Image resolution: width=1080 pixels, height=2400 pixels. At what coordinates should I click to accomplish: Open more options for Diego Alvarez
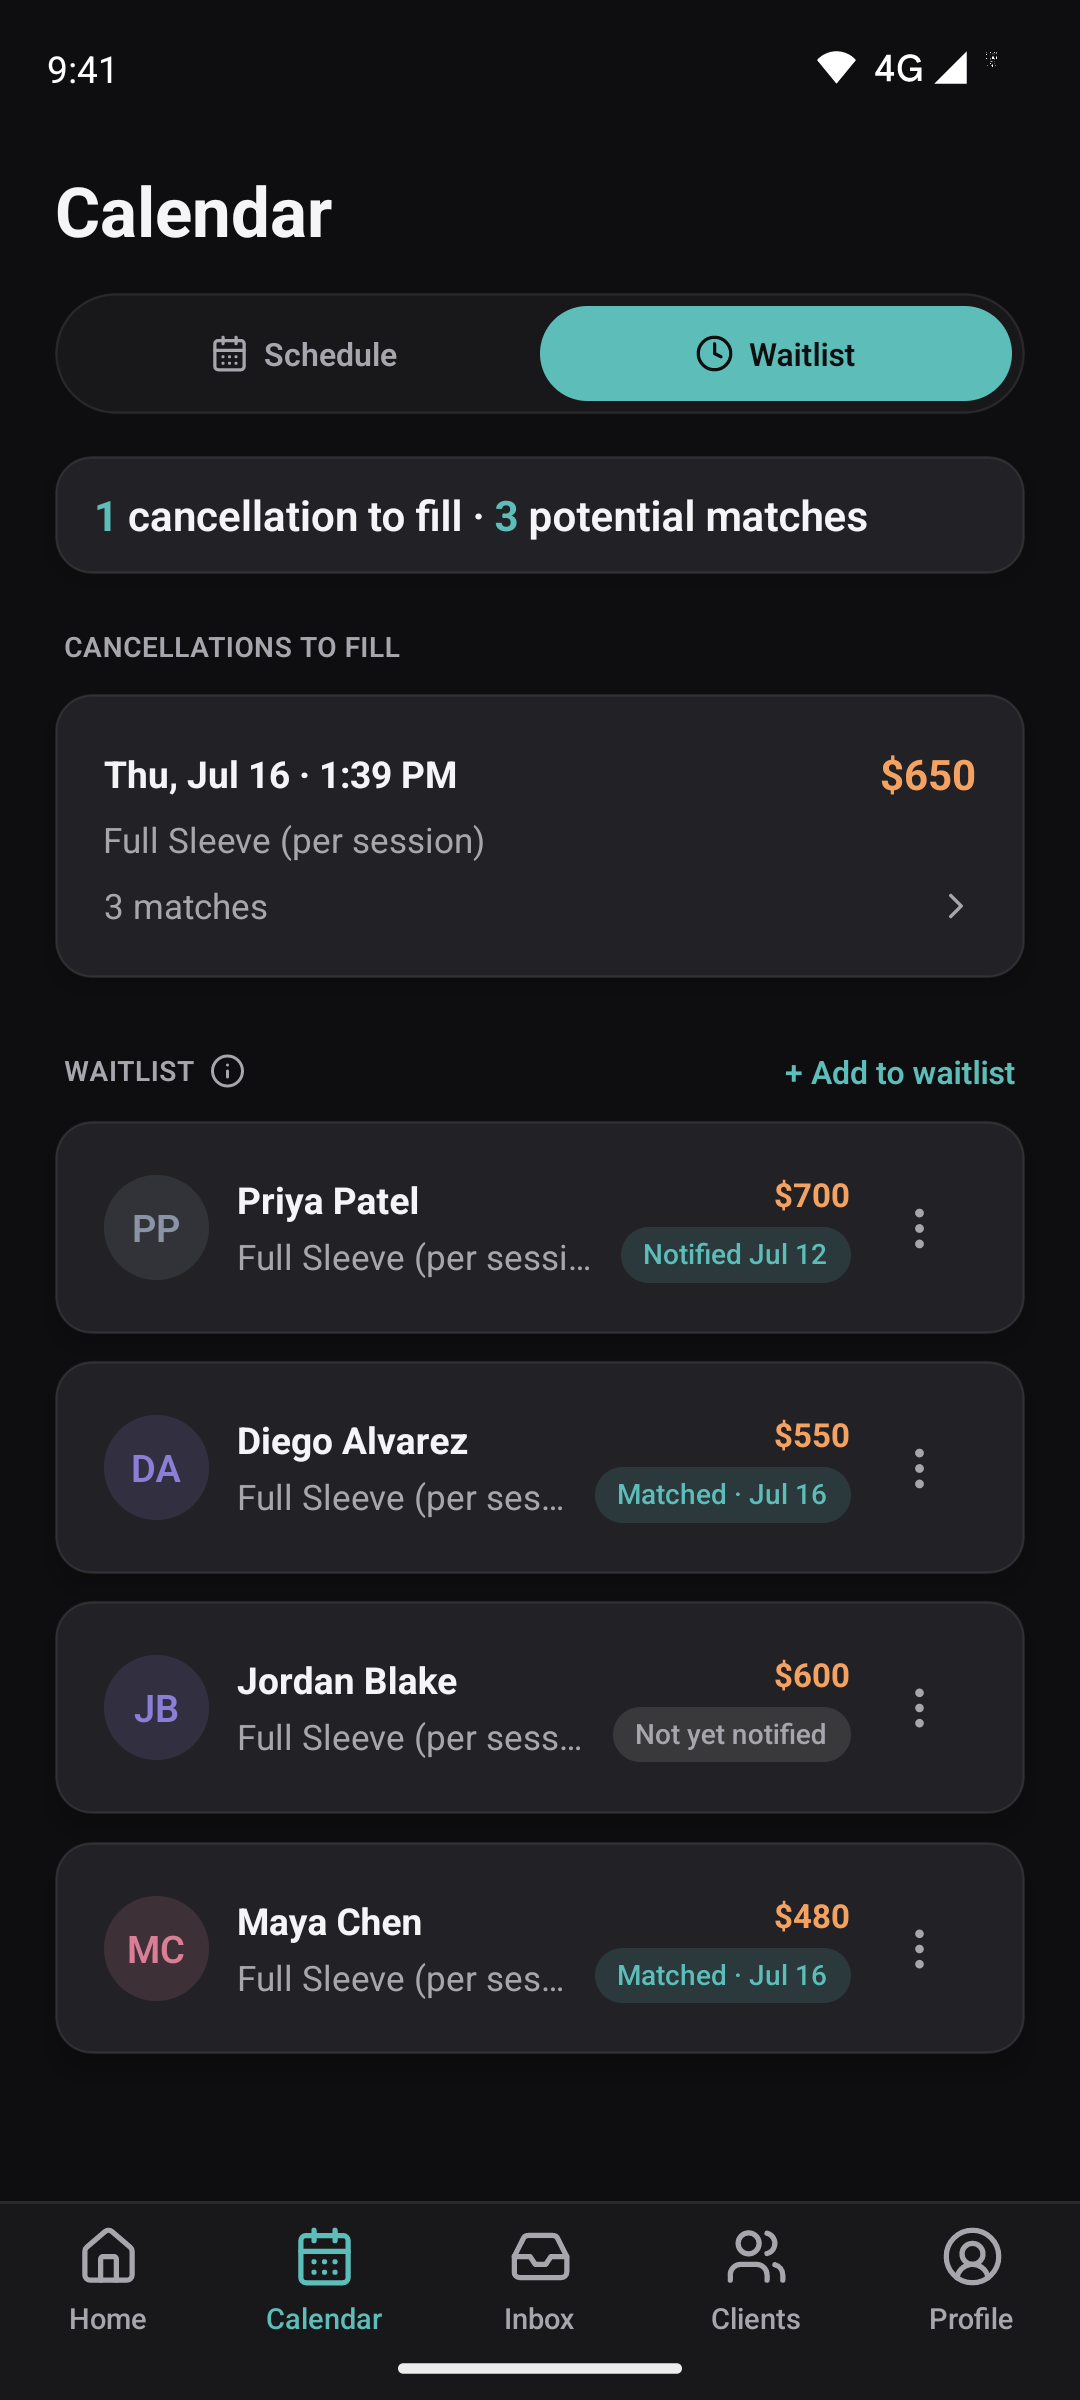coord(919,1468)
